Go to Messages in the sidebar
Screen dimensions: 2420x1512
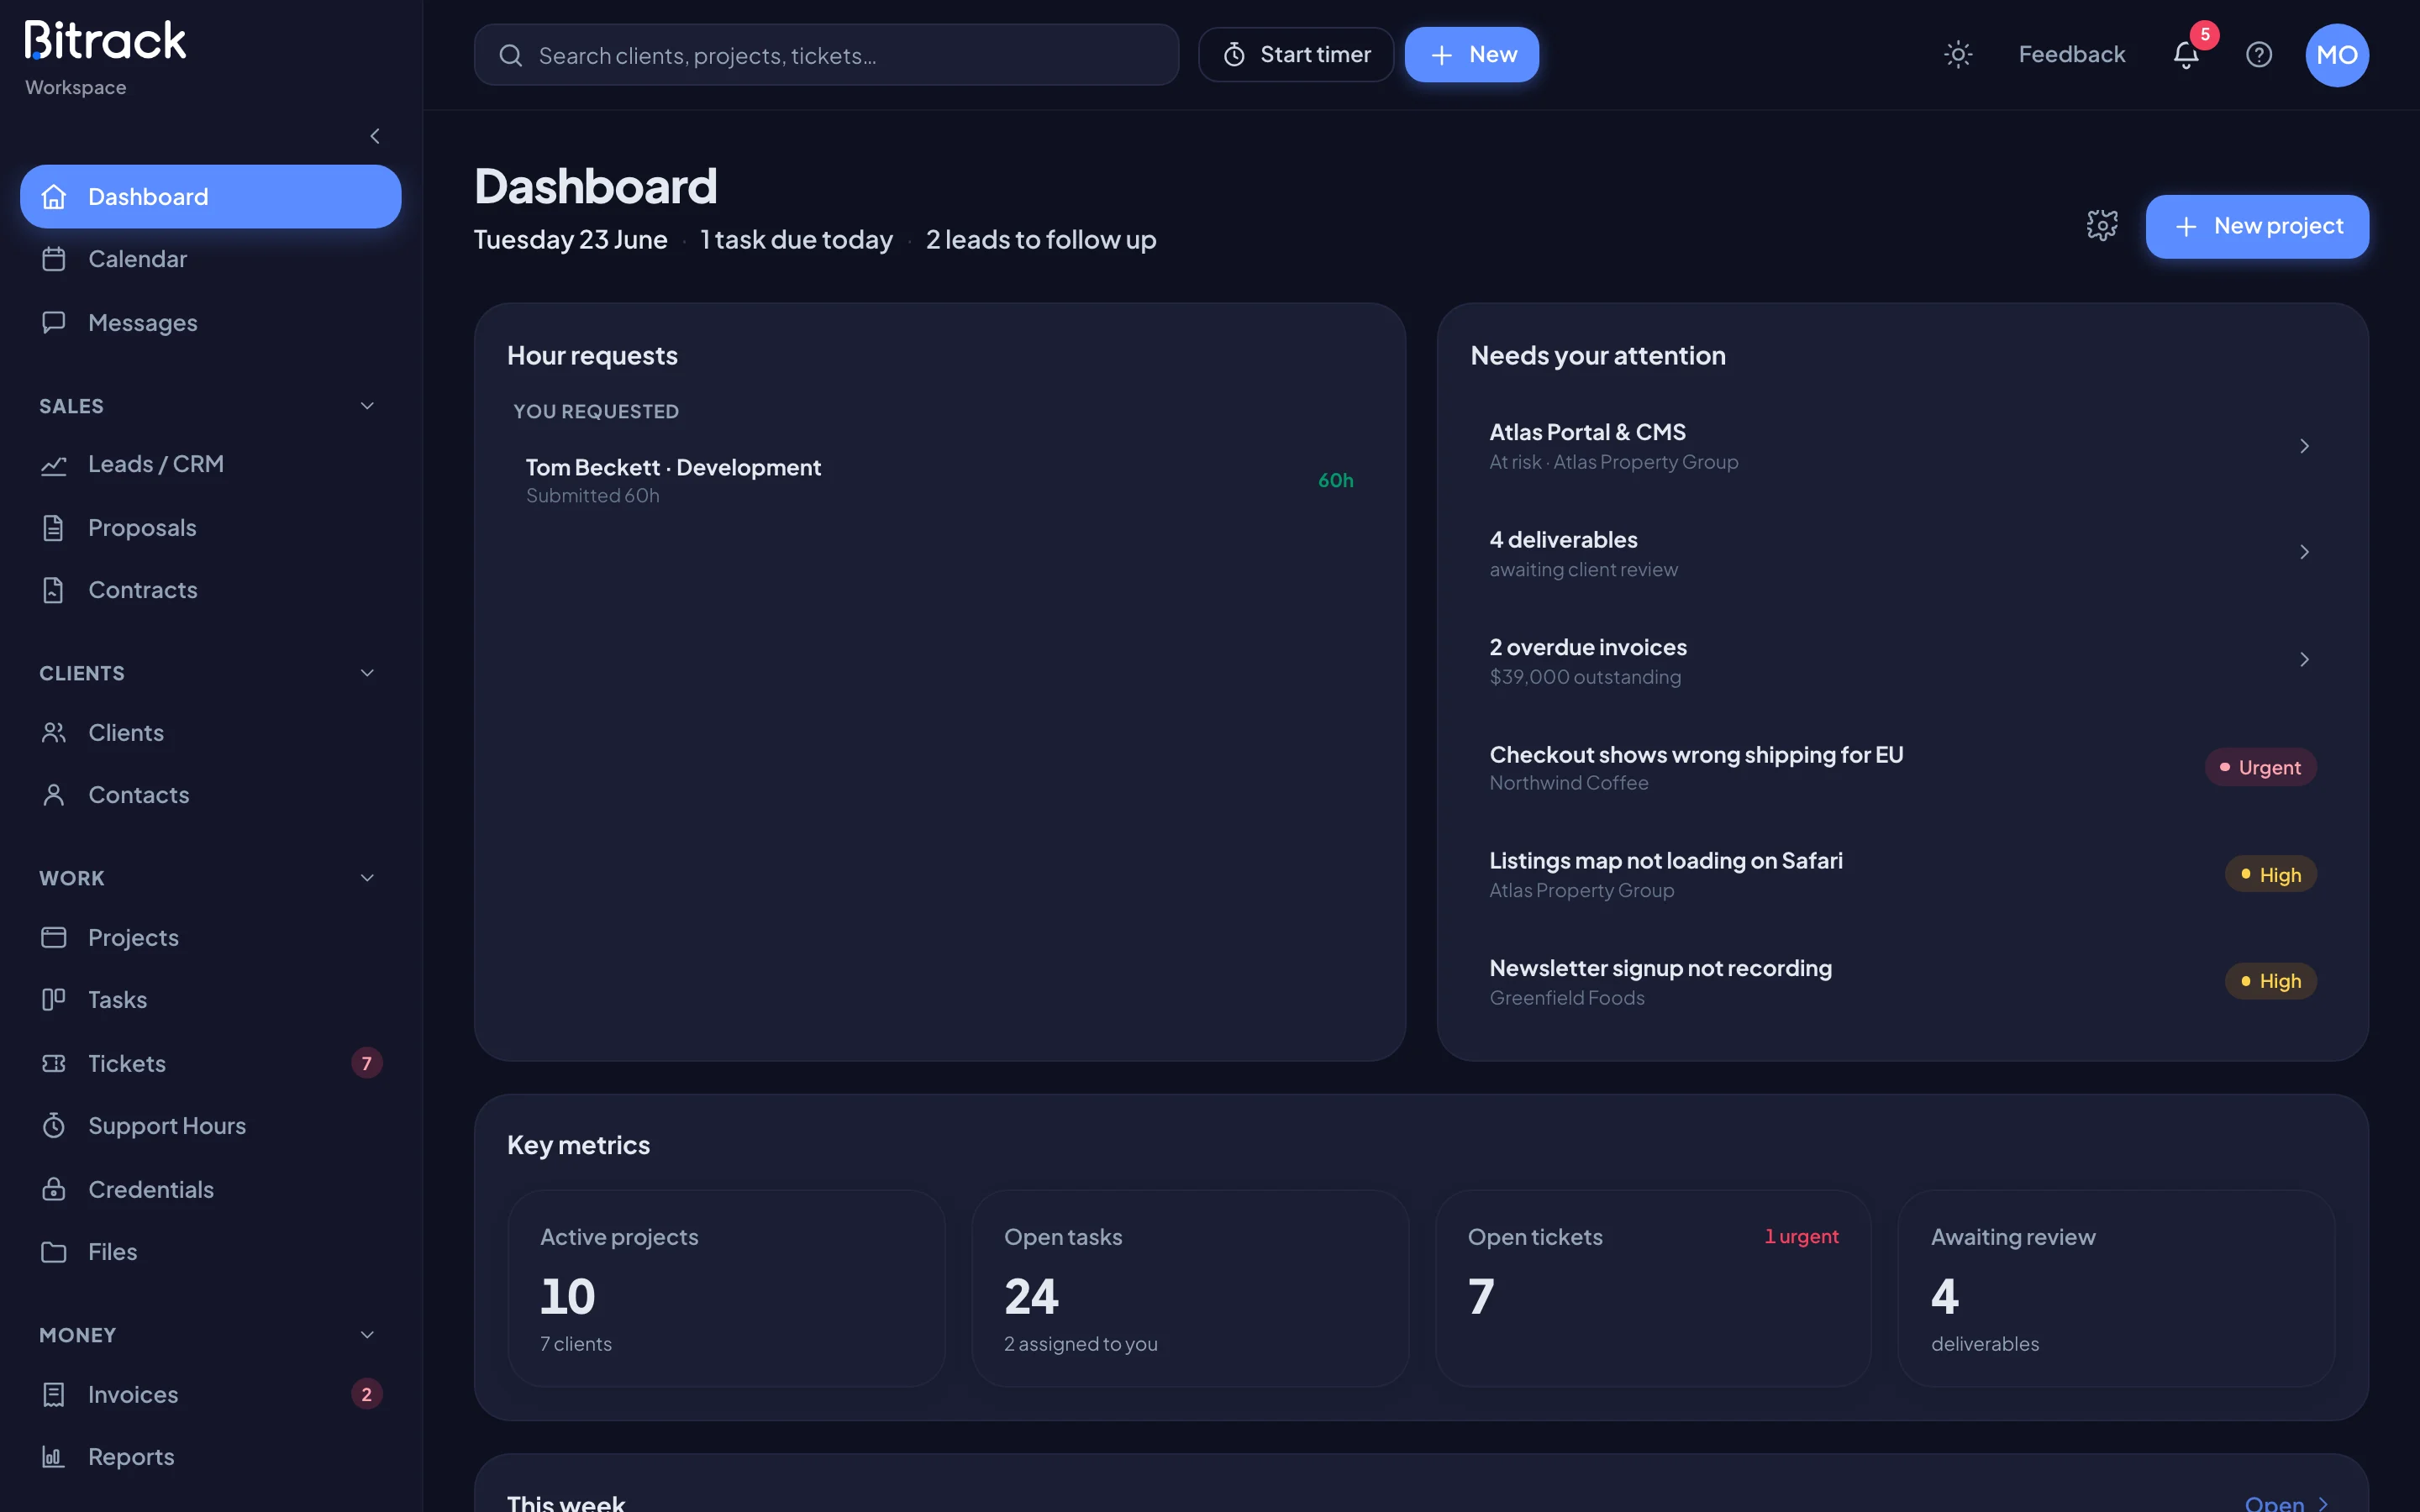pyautogui.click(x=210, y=322)
